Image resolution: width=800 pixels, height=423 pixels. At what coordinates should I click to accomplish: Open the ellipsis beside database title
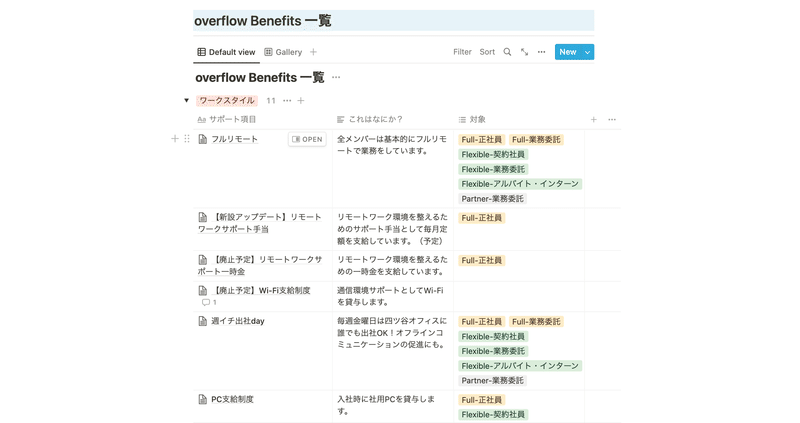[336, 78]
